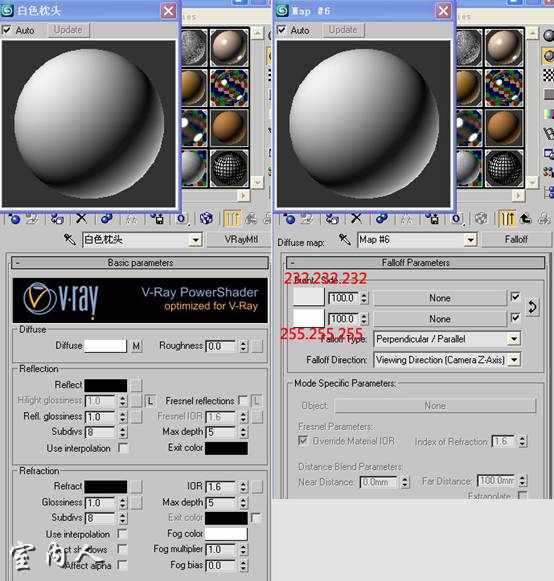
Task: Click the Diffuse M map button
Action: click(136, 346)
